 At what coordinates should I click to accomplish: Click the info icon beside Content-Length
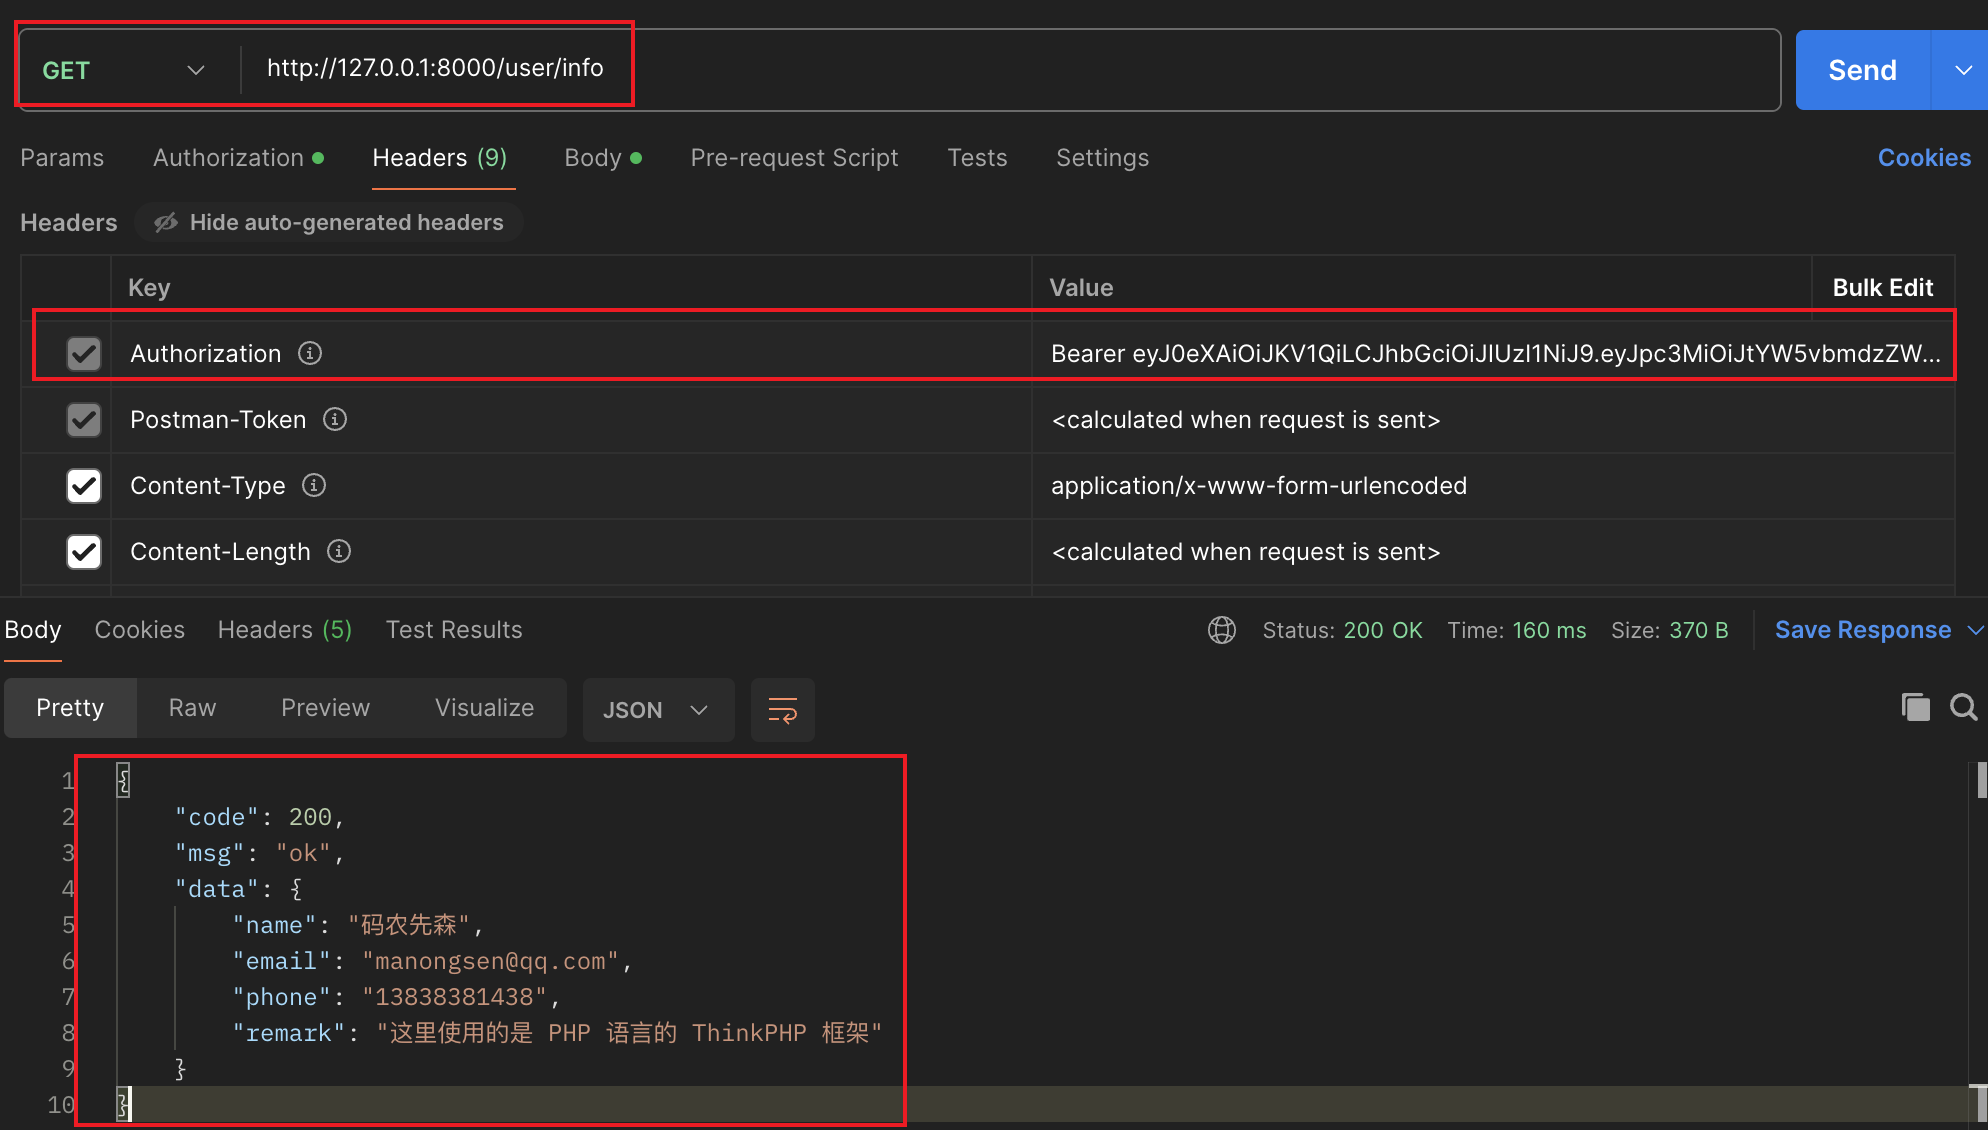339,551
